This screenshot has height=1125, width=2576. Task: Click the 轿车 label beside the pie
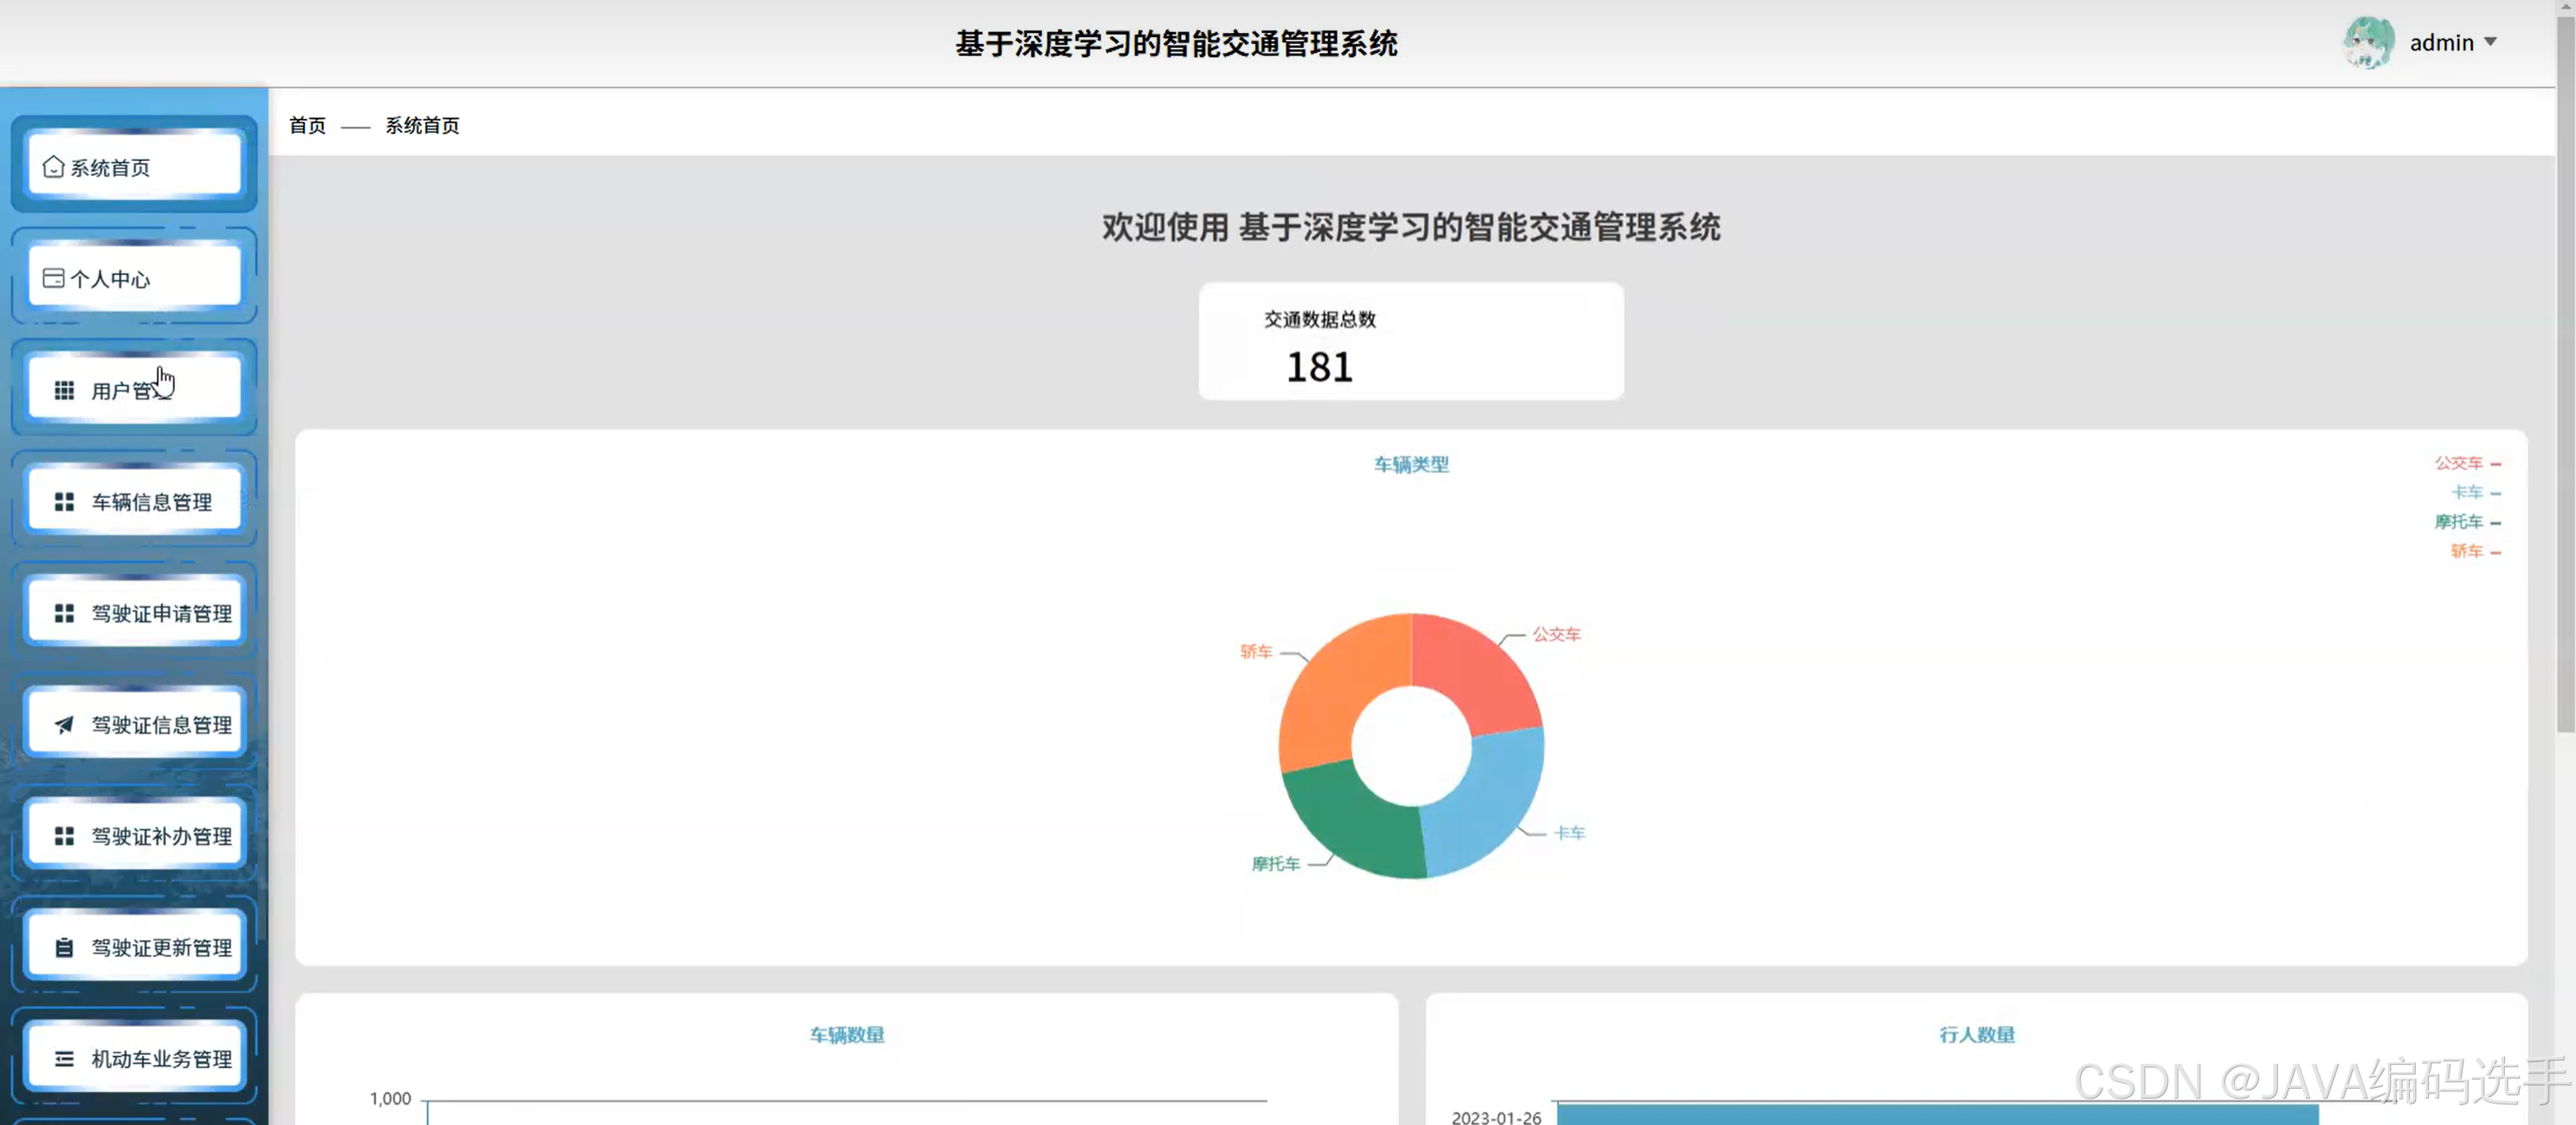1256,651
